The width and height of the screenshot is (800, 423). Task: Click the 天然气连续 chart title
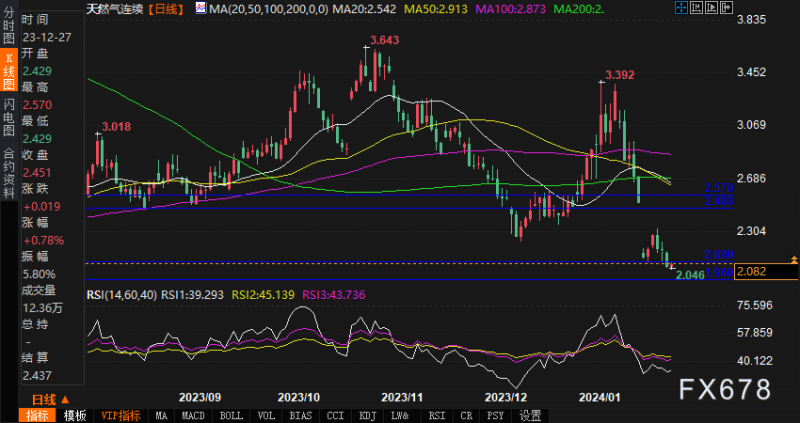pos(115,8)
